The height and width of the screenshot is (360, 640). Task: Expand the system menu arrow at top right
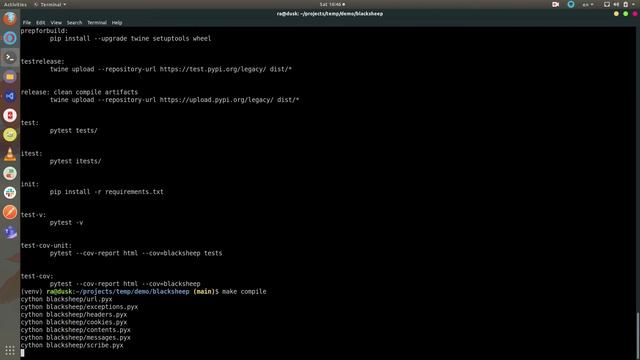coord(634,4)
